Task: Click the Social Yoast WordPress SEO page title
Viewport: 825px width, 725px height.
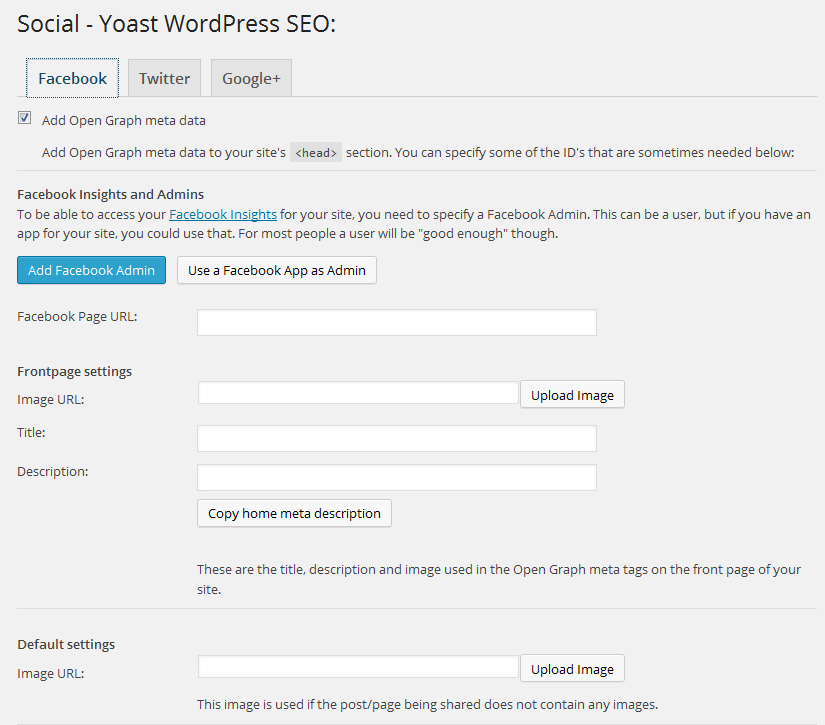Action: [175, 23]
